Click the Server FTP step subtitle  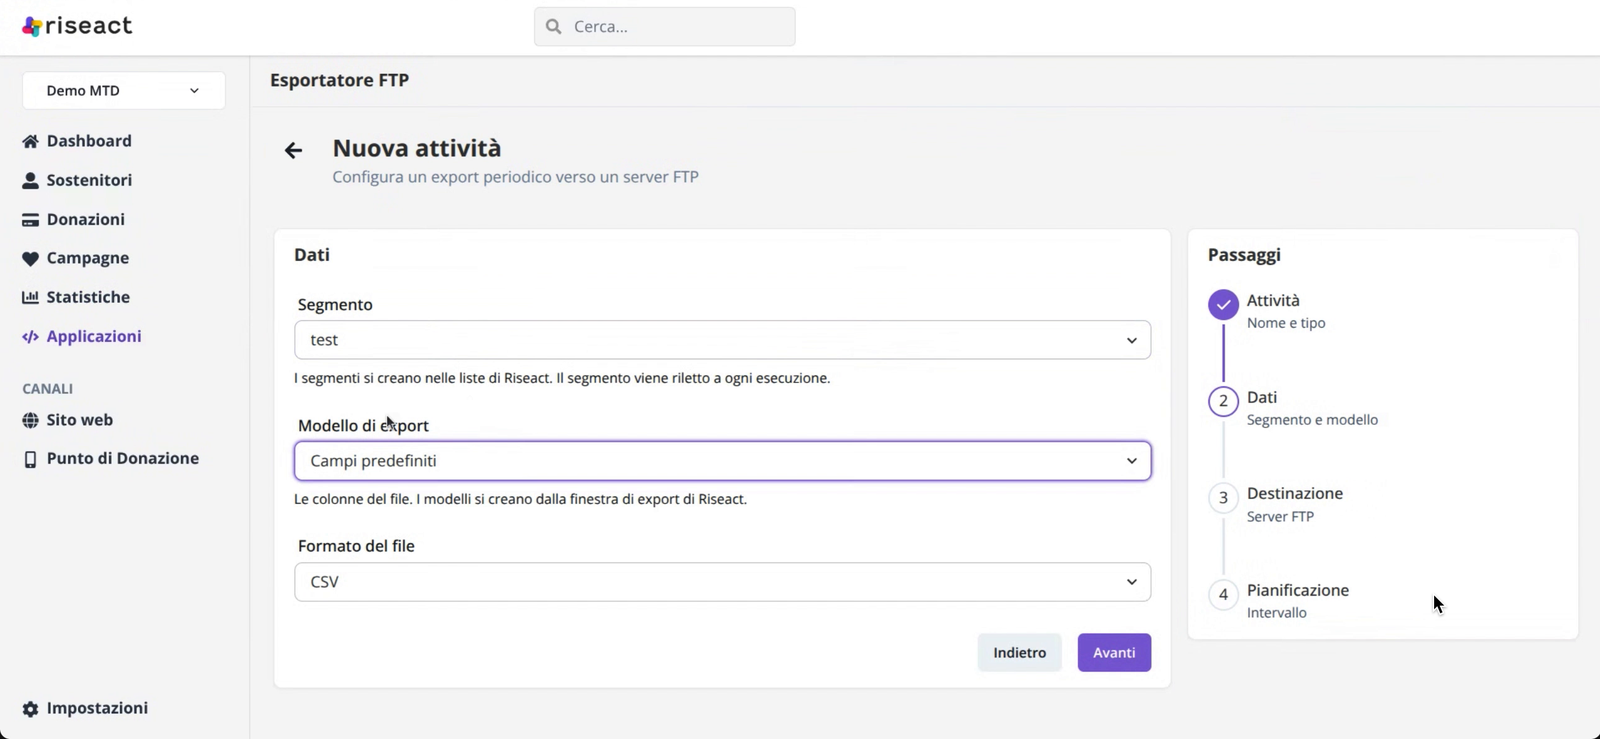[1280, 517]
